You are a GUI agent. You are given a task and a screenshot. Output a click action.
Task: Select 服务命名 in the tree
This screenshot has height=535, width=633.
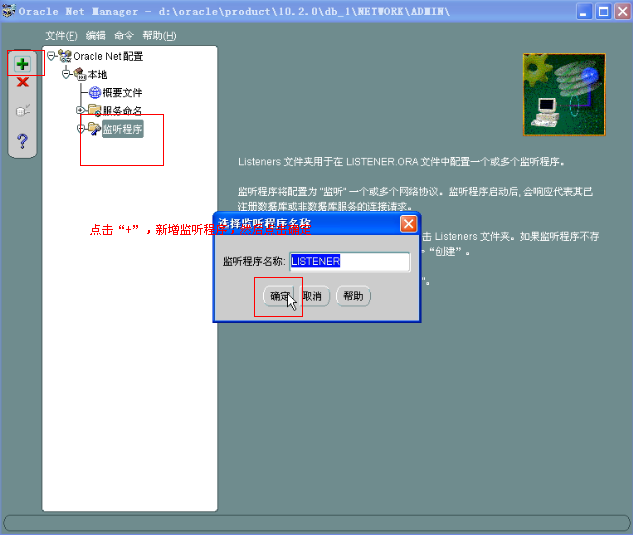(x=122, y=111)
